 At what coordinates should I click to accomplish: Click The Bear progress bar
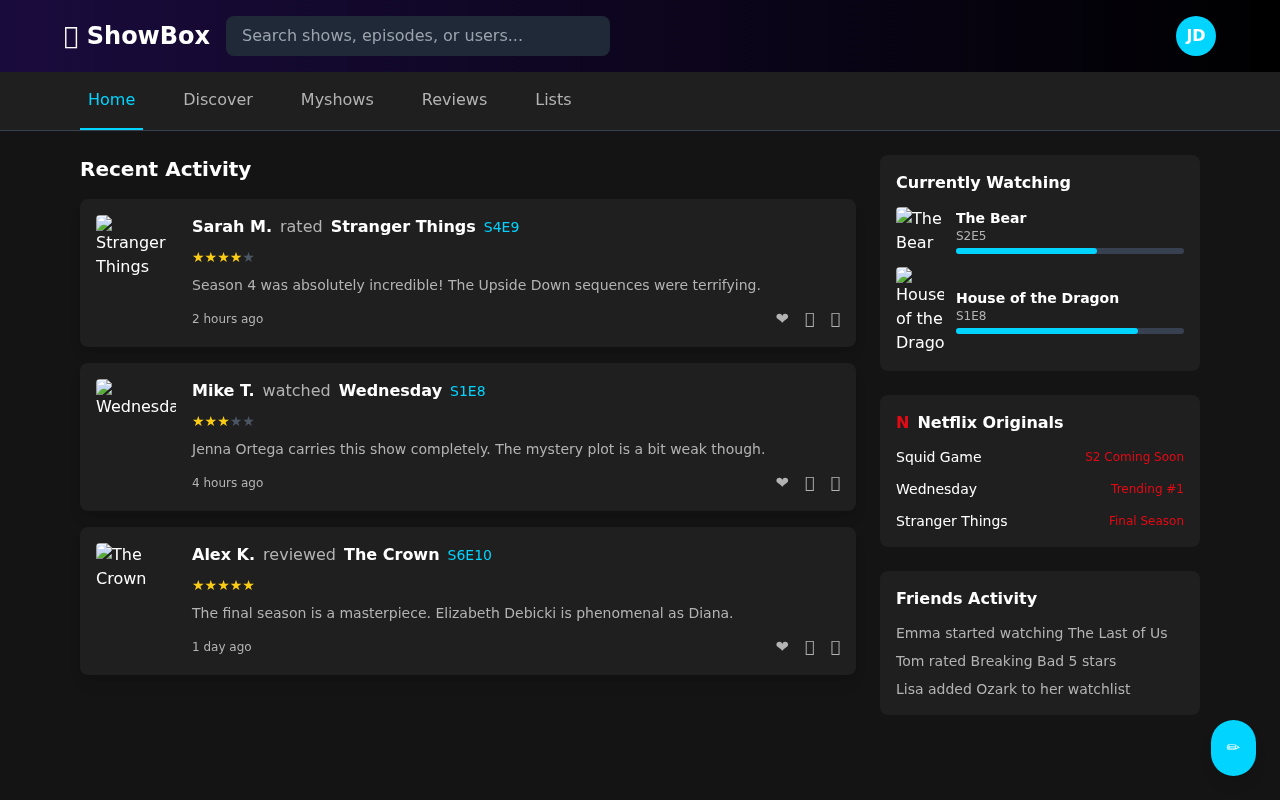click(x=1069, y=251)
